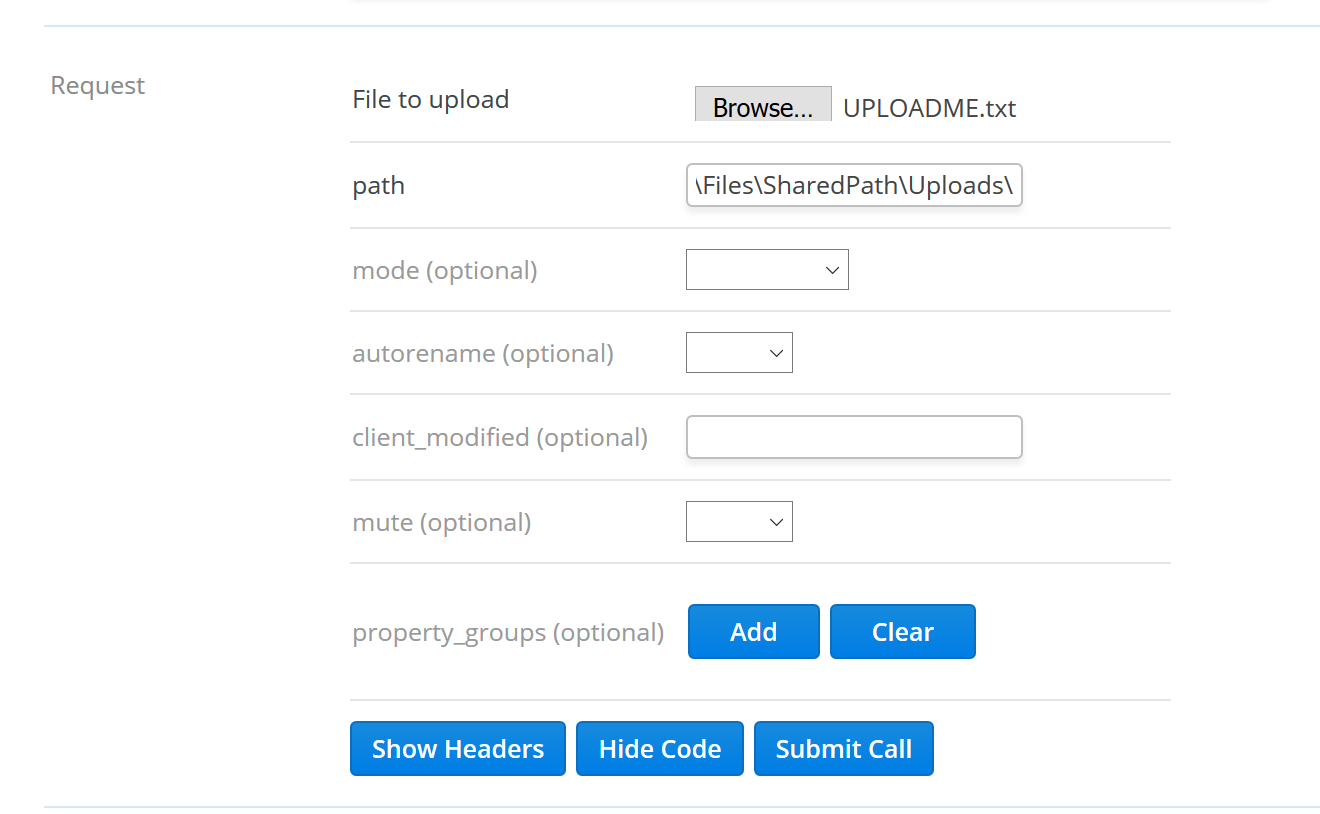Click the Hide Code button
Viewport: 1320px width, 814px height.
[660, 749]
